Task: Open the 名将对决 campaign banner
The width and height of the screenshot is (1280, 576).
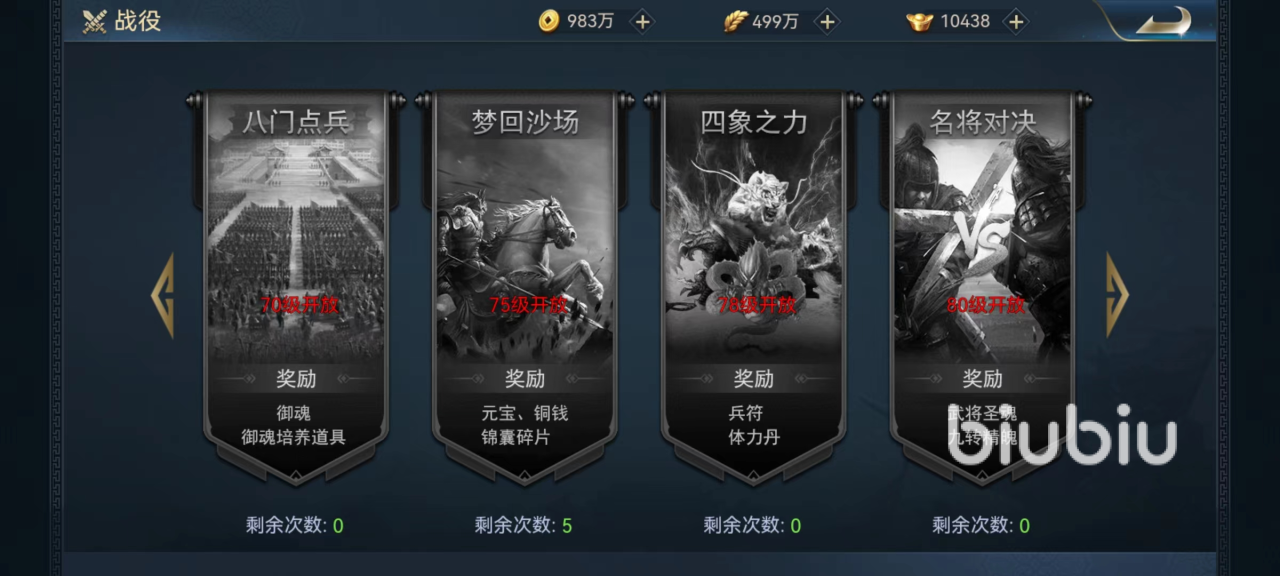Action: click(983, 285)
